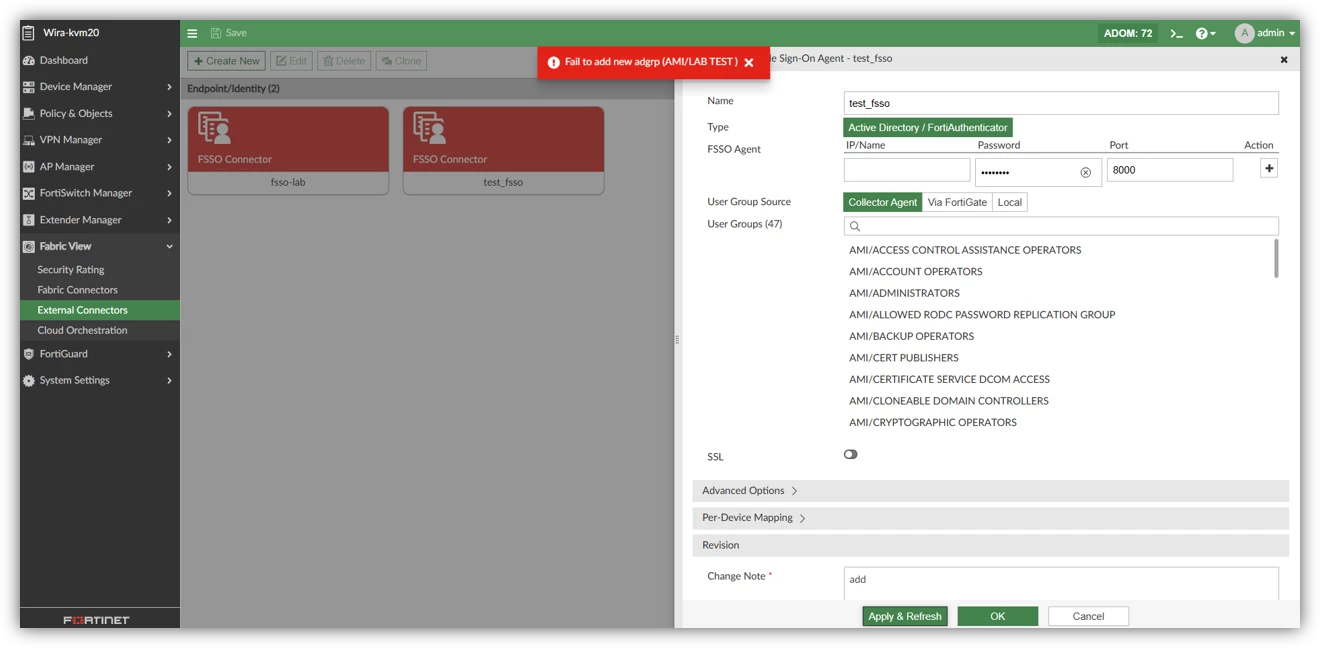Expand Policy & Objects submenu arrow
Viewport: 1320px width, 648px height.
(x=170, y=114)
